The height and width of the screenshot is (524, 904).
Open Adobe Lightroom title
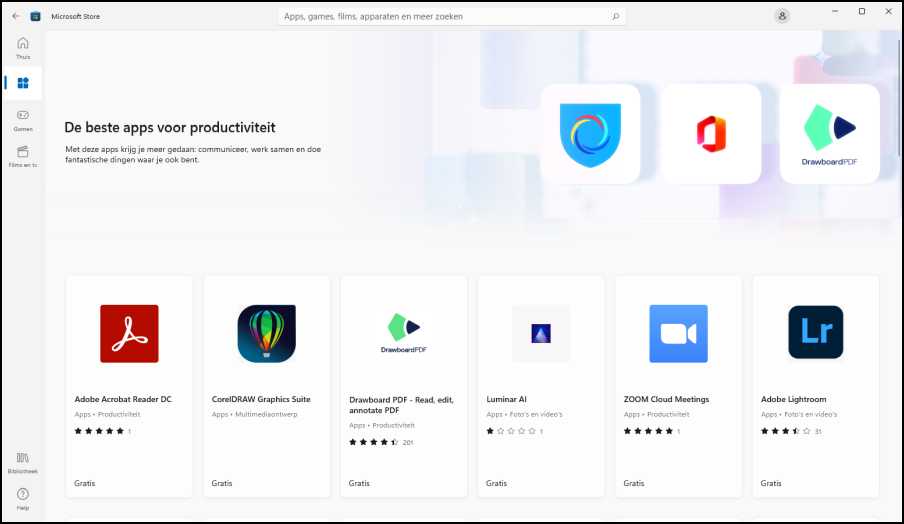tap(793, 399)
